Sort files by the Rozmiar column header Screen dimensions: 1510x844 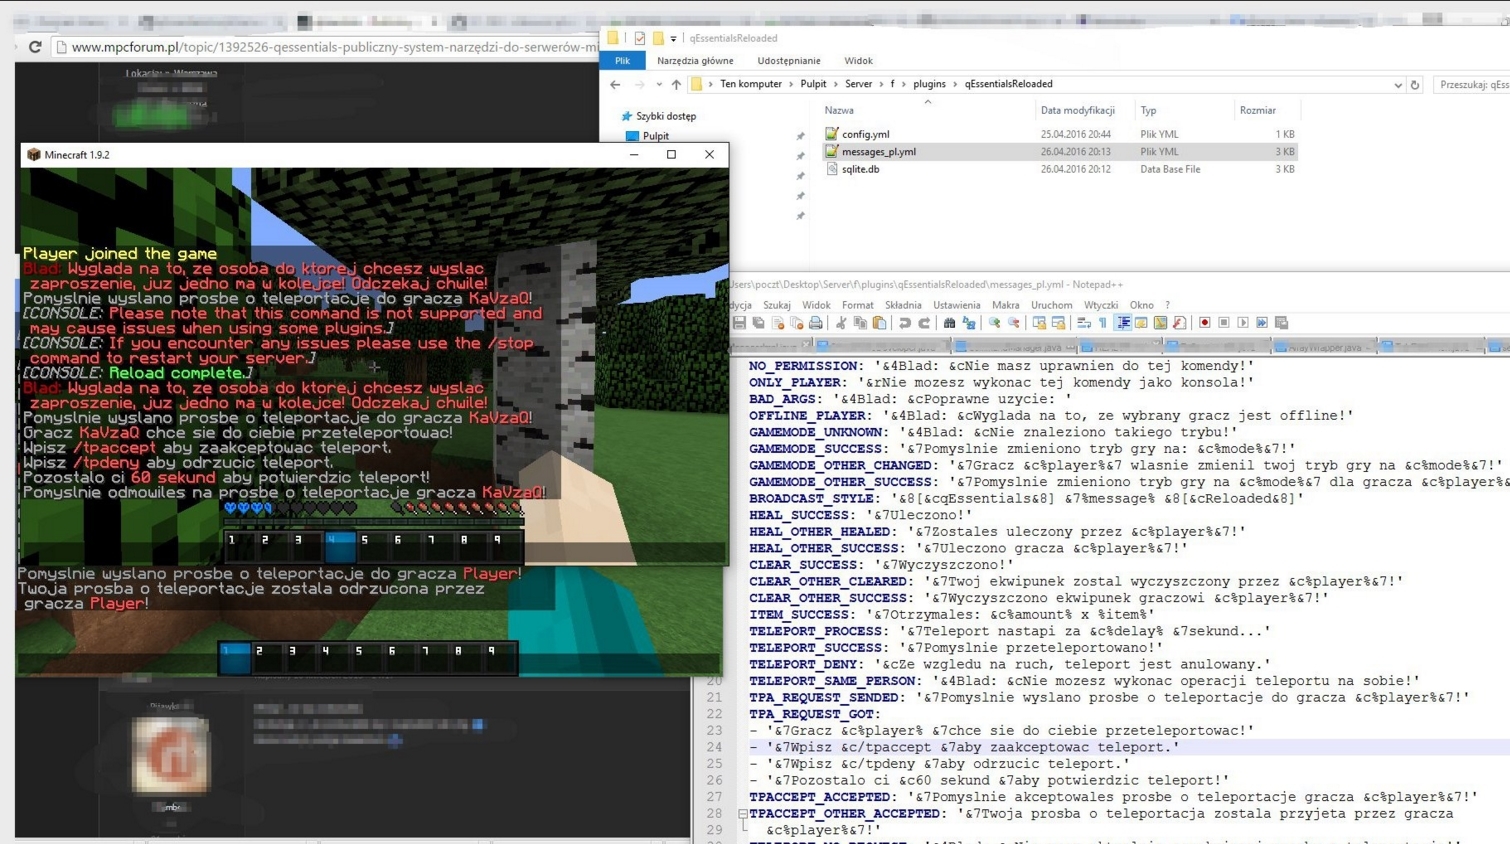[x=1257, y=110]
